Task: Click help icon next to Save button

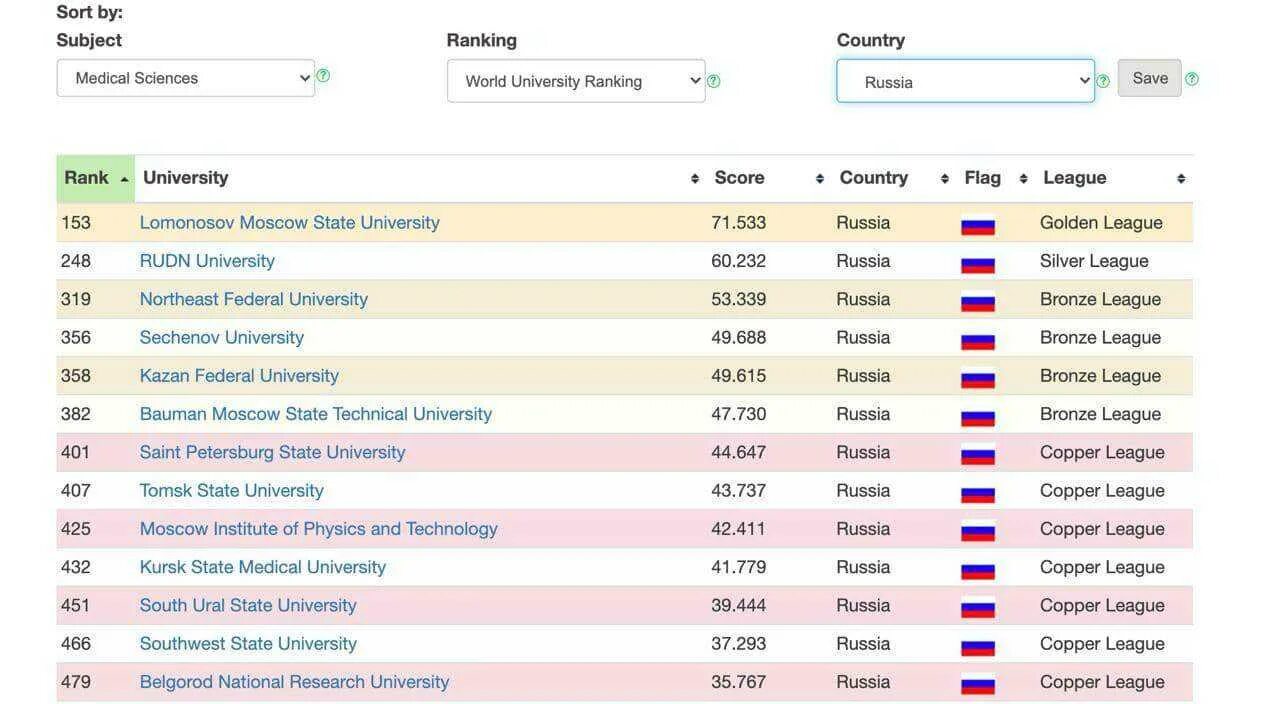Action: click(1191, 79)
